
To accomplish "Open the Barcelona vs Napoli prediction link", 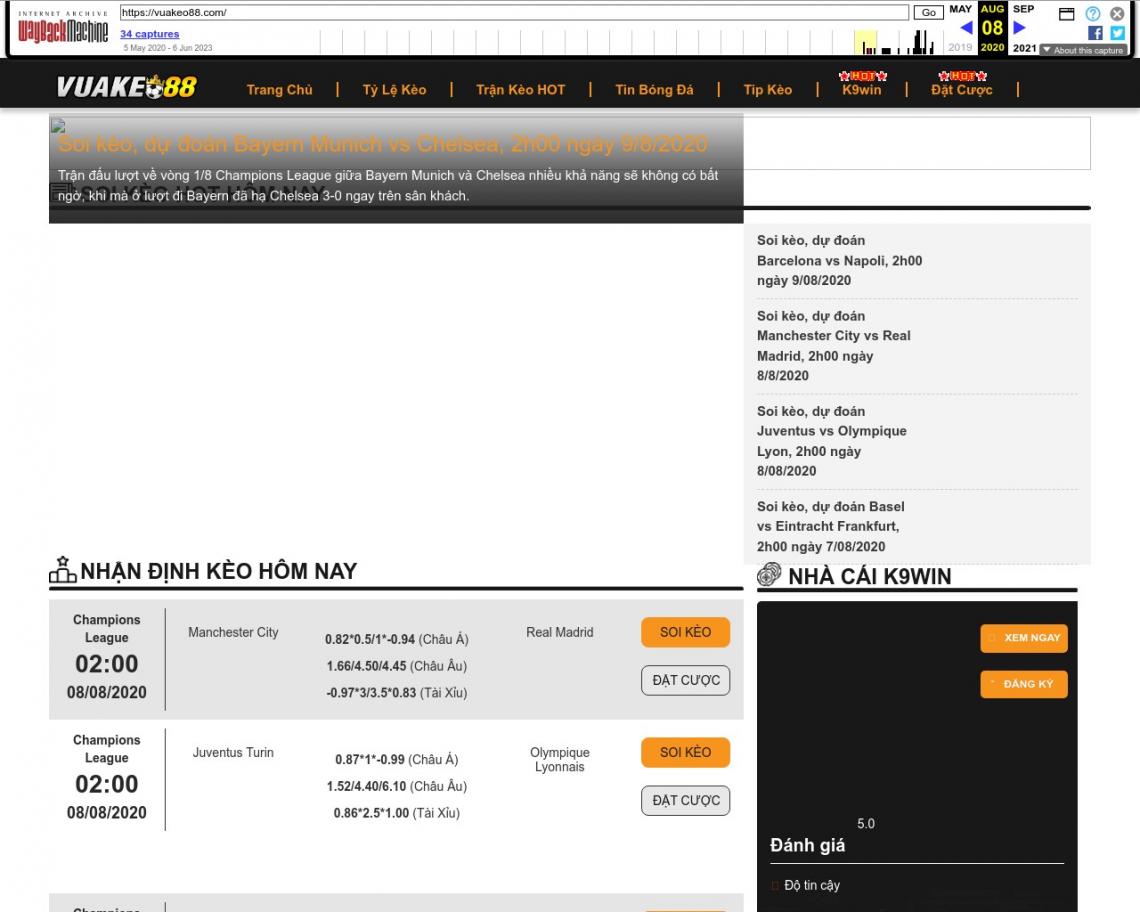I will pos(840,260).
